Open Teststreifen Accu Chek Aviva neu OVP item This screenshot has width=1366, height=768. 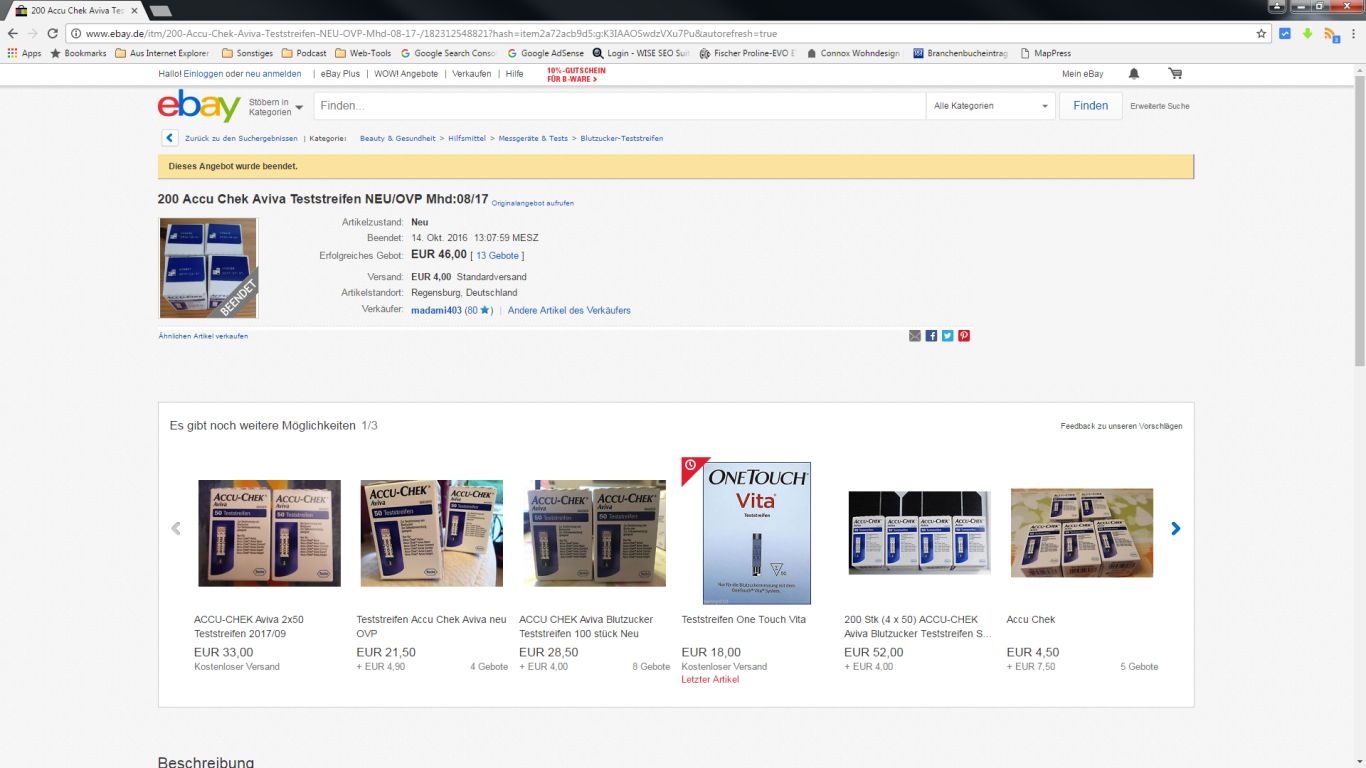(431, 533)
